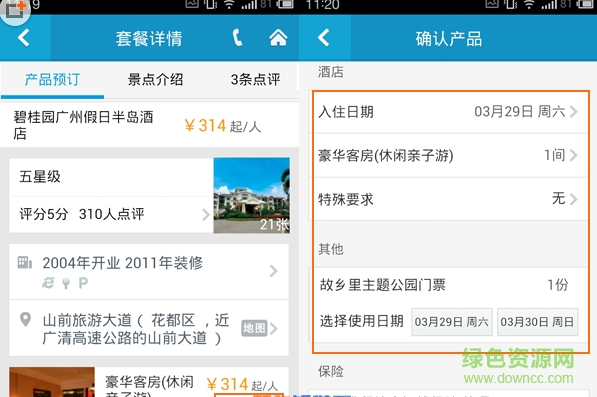Open the 2004年开业 2011年装修 details chevron
This screenshot has height=397, width=597.
pos(273,271)
